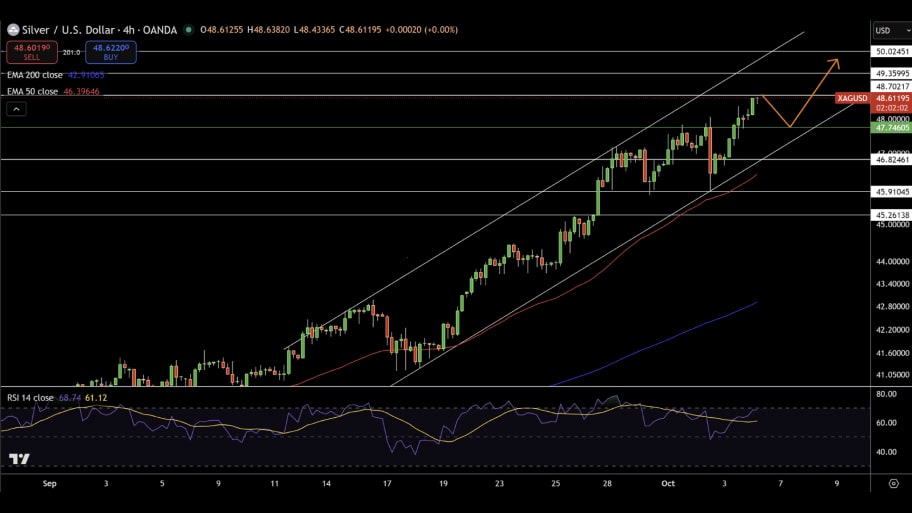Click the XAGUSD price label tag
This screenshot has width=912, height=513.
click(852, 98)
